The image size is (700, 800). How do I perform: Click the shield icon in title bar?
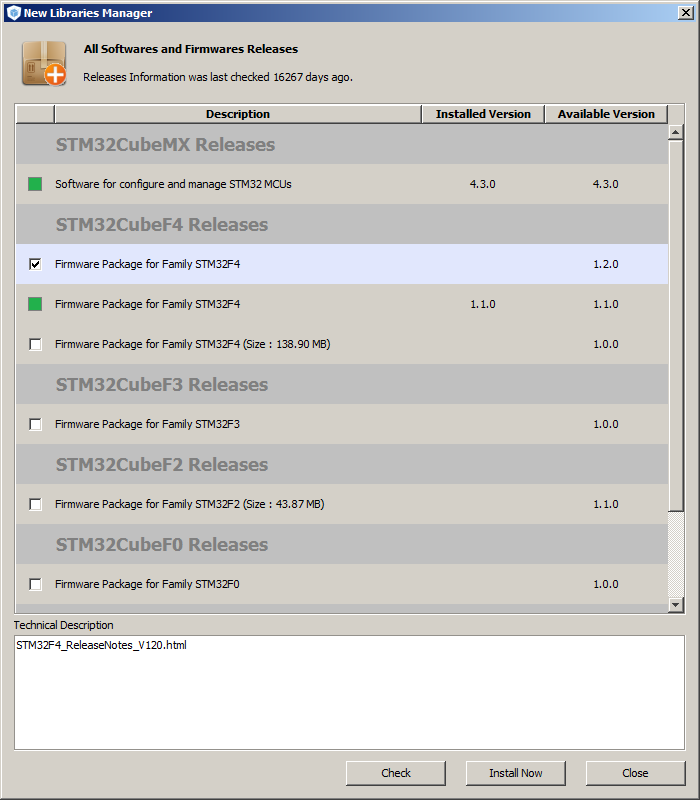tap(13, 13)
